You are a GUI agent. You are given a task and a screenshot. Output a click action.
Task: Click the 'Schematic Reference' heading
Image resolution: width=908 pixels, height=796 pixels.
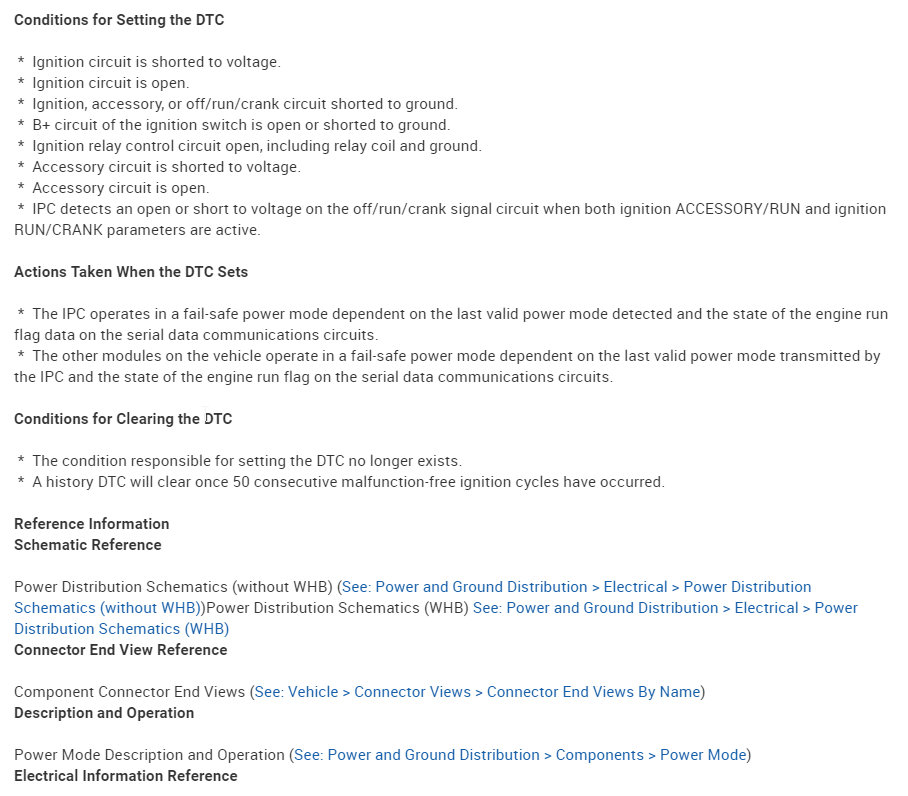(x=88, y=545)
